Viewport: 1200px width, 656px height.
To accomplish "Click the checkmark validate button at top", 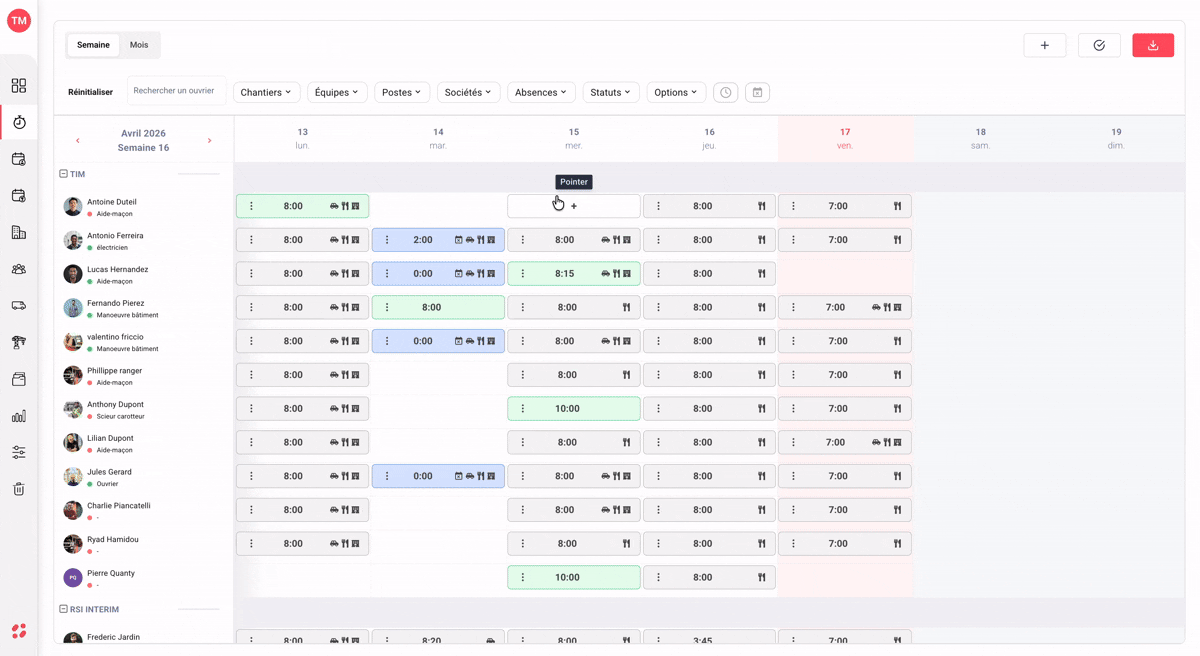I will [1099, 45].
